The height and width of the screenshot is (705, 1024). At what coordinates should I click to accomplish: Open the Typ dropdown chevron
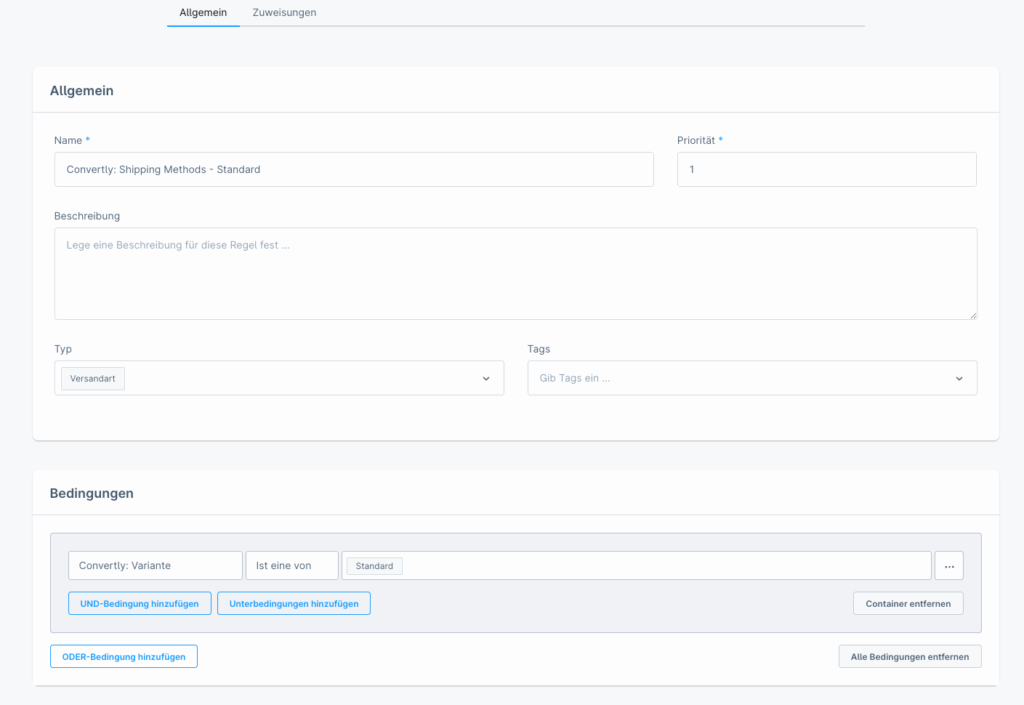tap(486, 379)
